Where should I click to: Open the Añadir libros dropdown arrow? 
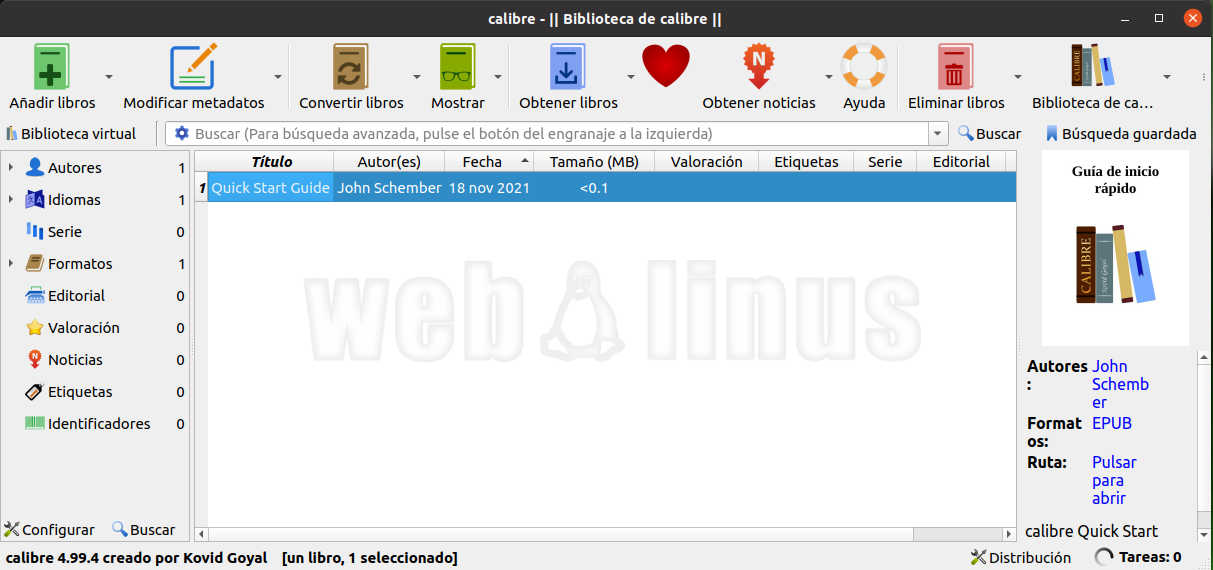point(109,77)
